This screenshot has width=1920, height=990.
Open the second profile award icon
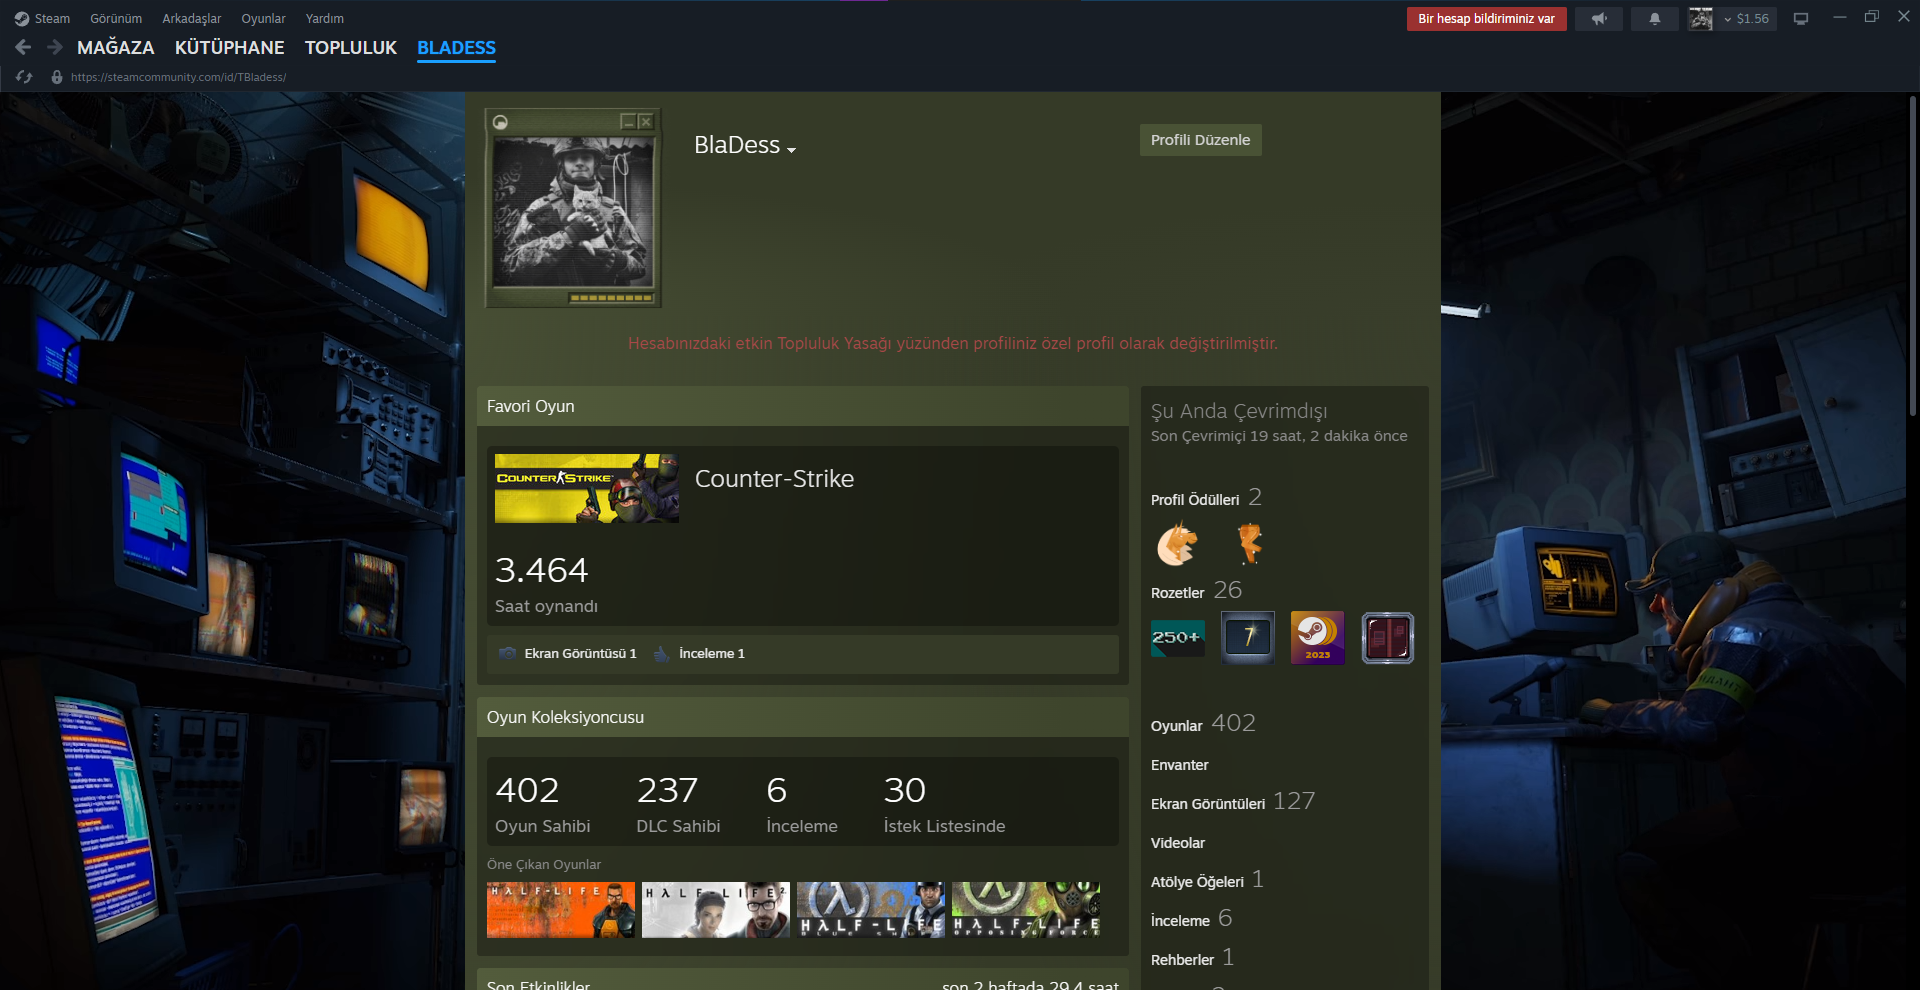tap(1249, 545)
